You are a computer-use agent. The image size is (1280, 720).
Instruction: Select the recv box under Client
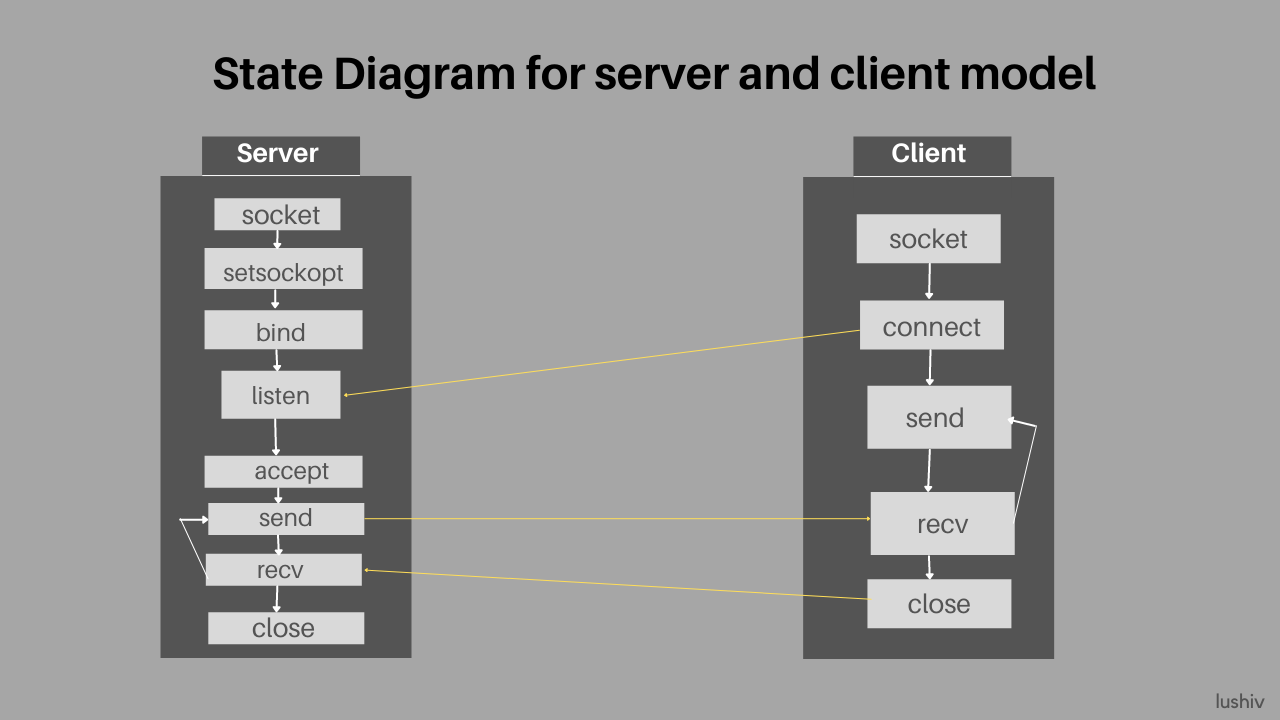pyautogui.click(x=942, y=522)
